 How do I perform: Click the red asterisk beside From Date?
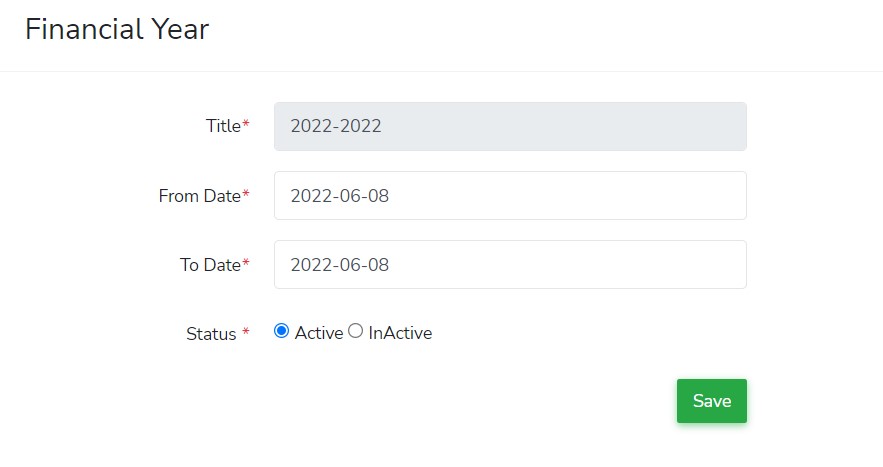(x=246, y=194)
